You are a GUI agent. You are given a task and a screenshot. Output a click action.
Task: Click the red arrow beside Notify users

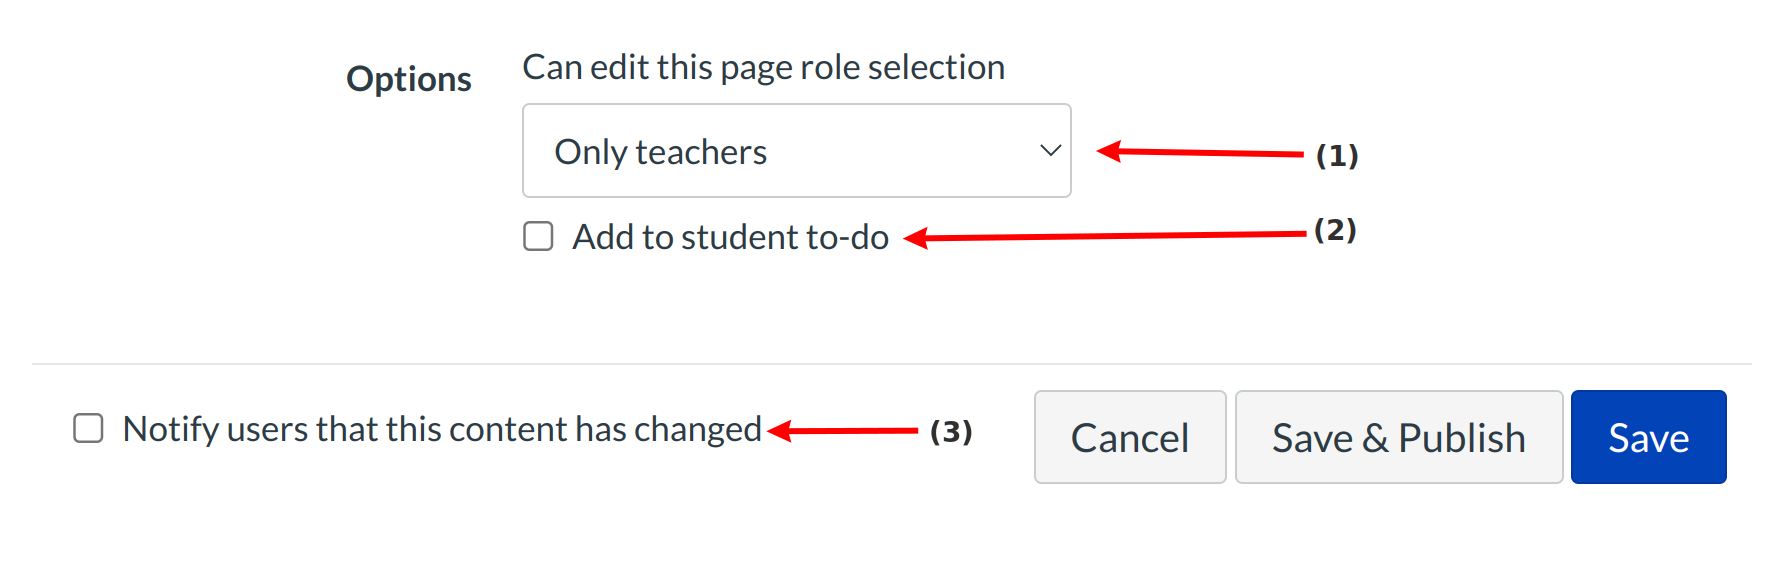point(843,431)
